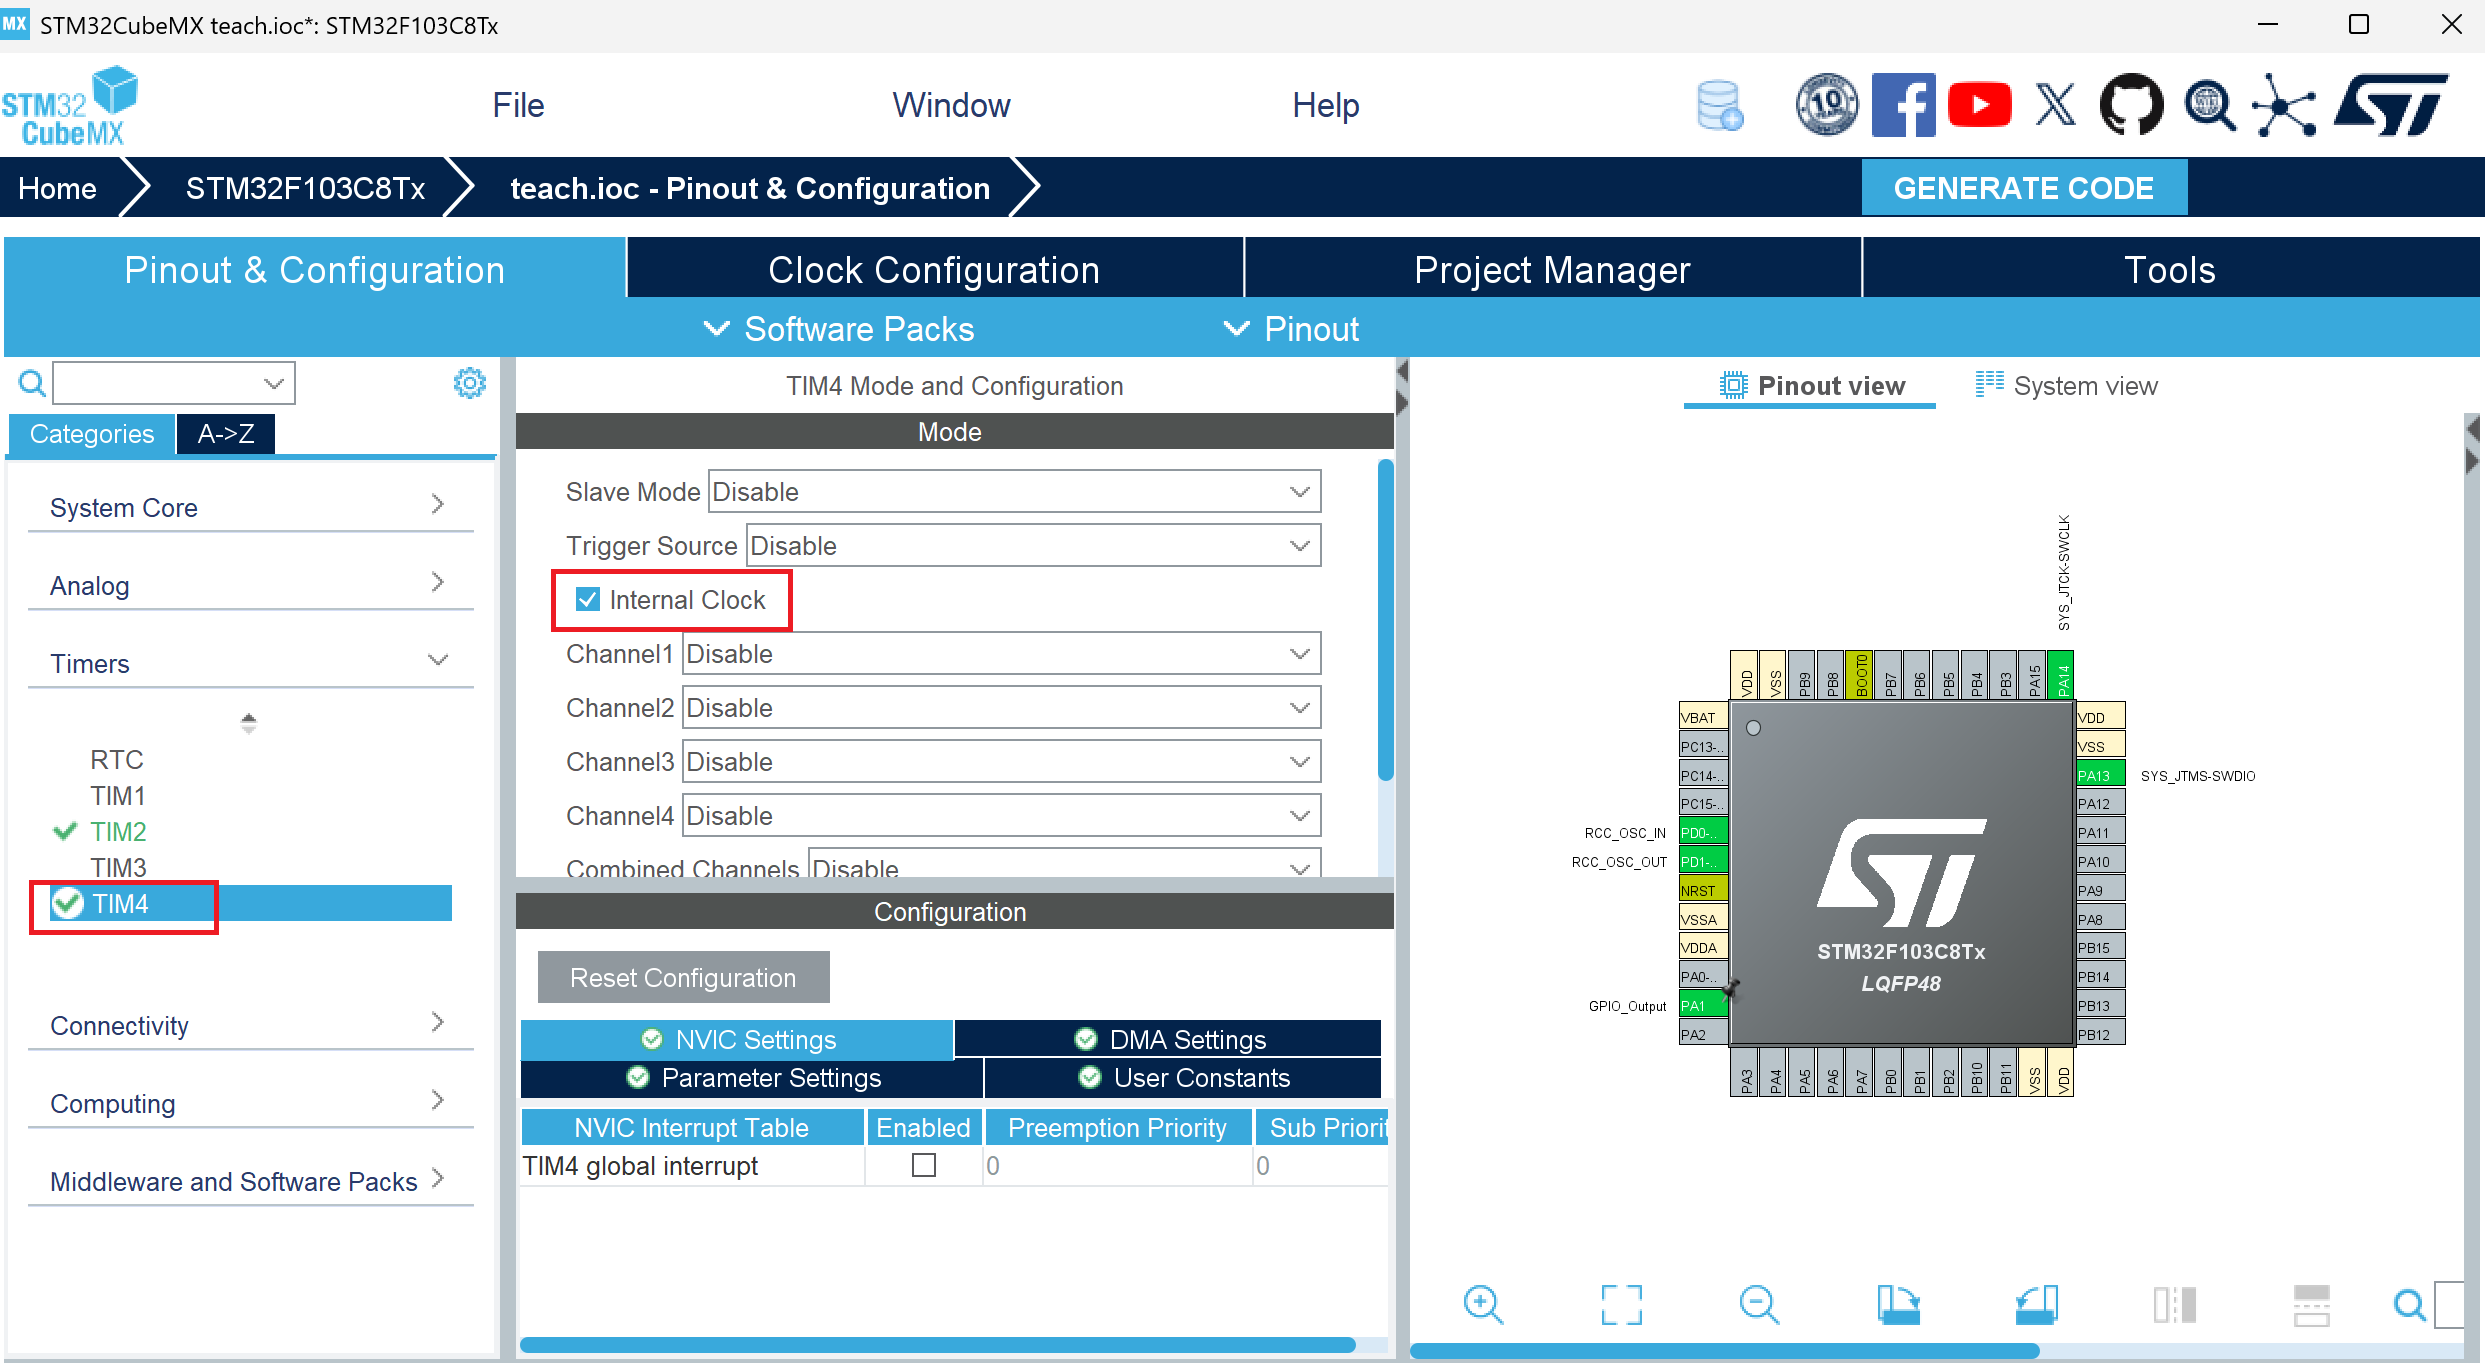Open the GitHub icon in header
The height and width of the screenshot is (1370, 2485).
click(2131, 105)
